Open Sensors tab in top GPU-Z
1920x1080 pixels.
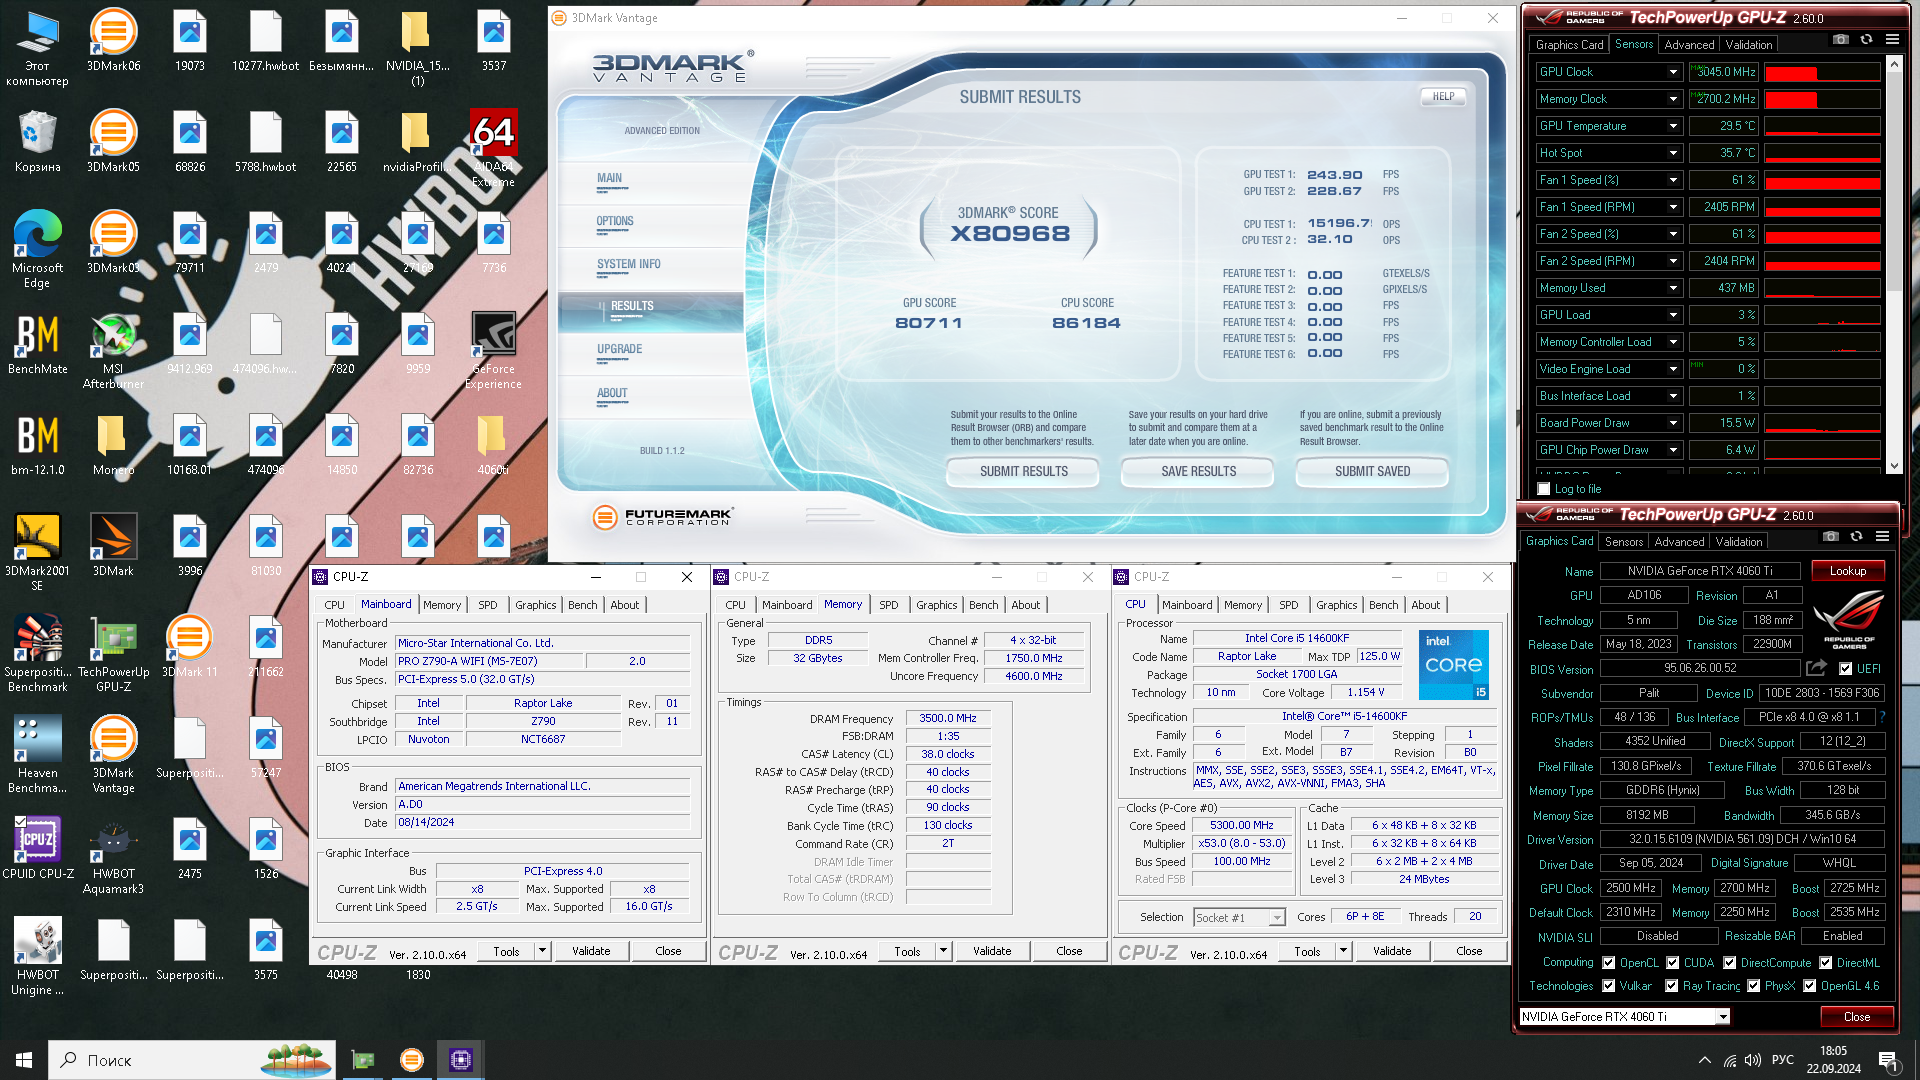tap(1634, 44)
